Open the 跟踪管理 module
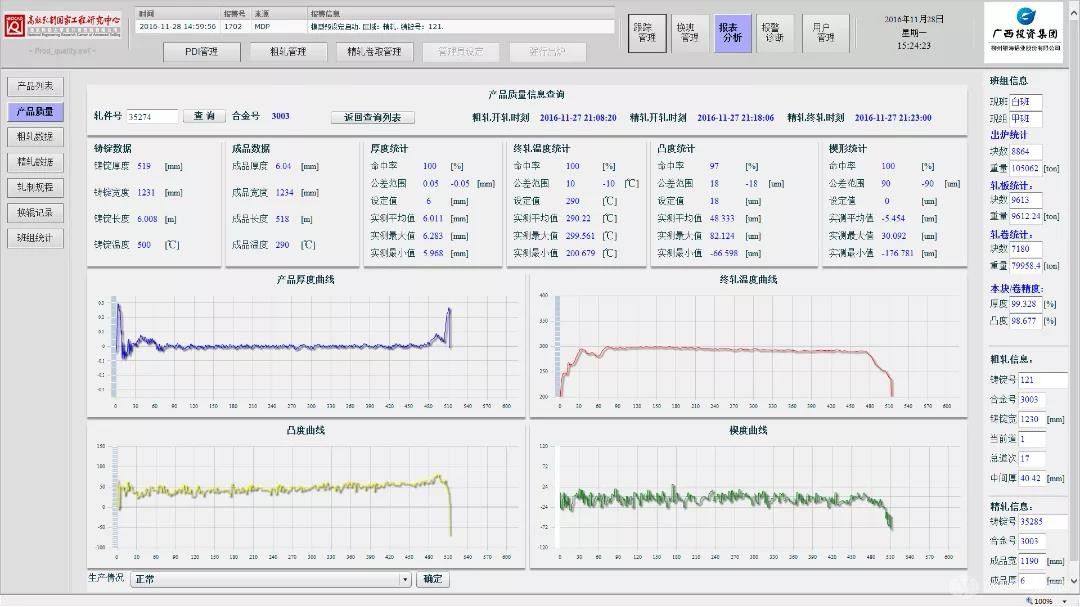Viewport: 1080px width, 607px height. point(647,33)
